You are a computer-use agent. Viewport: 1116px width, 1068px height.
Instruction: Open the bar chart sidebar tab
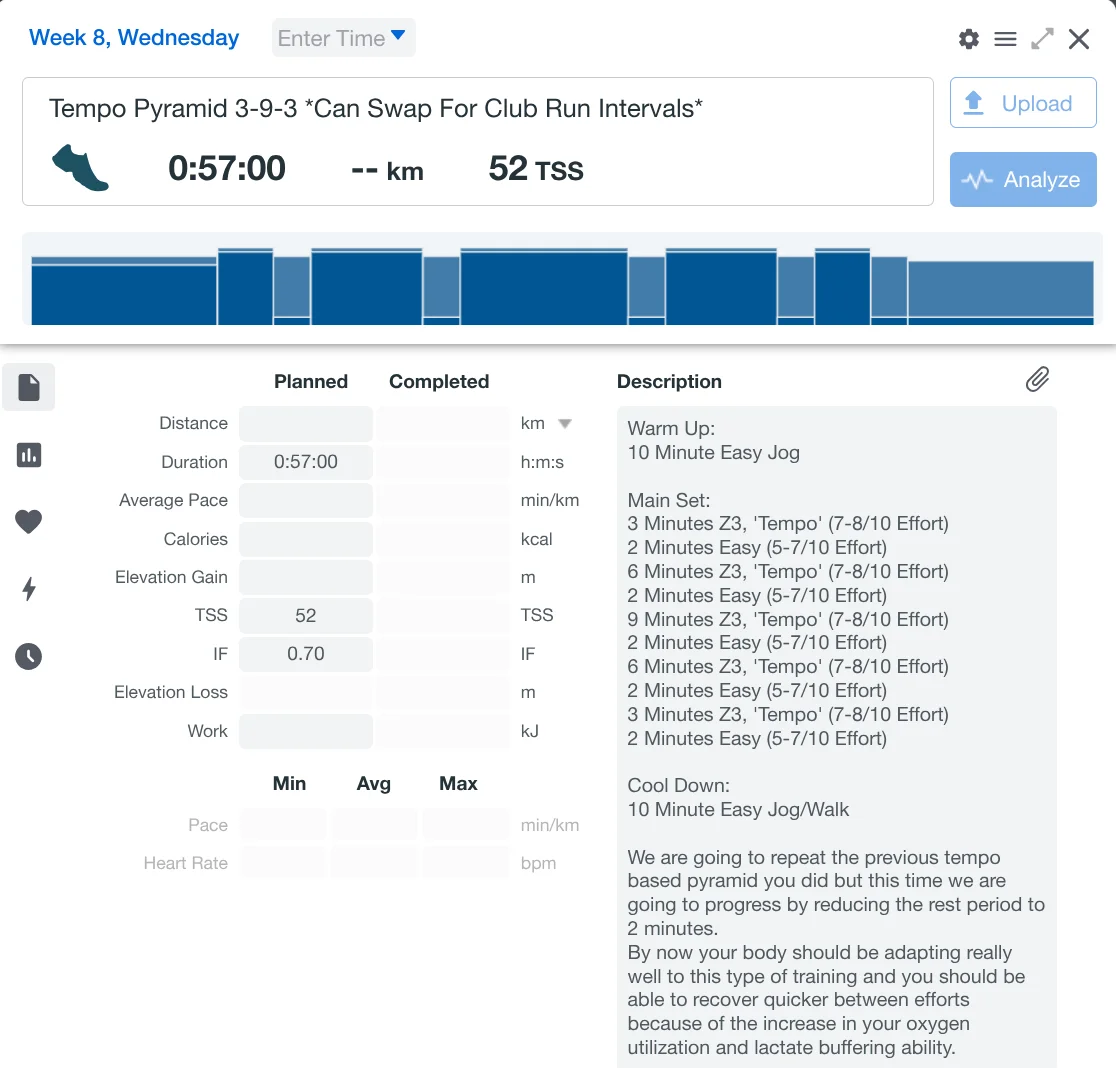[x=29, y=455]
